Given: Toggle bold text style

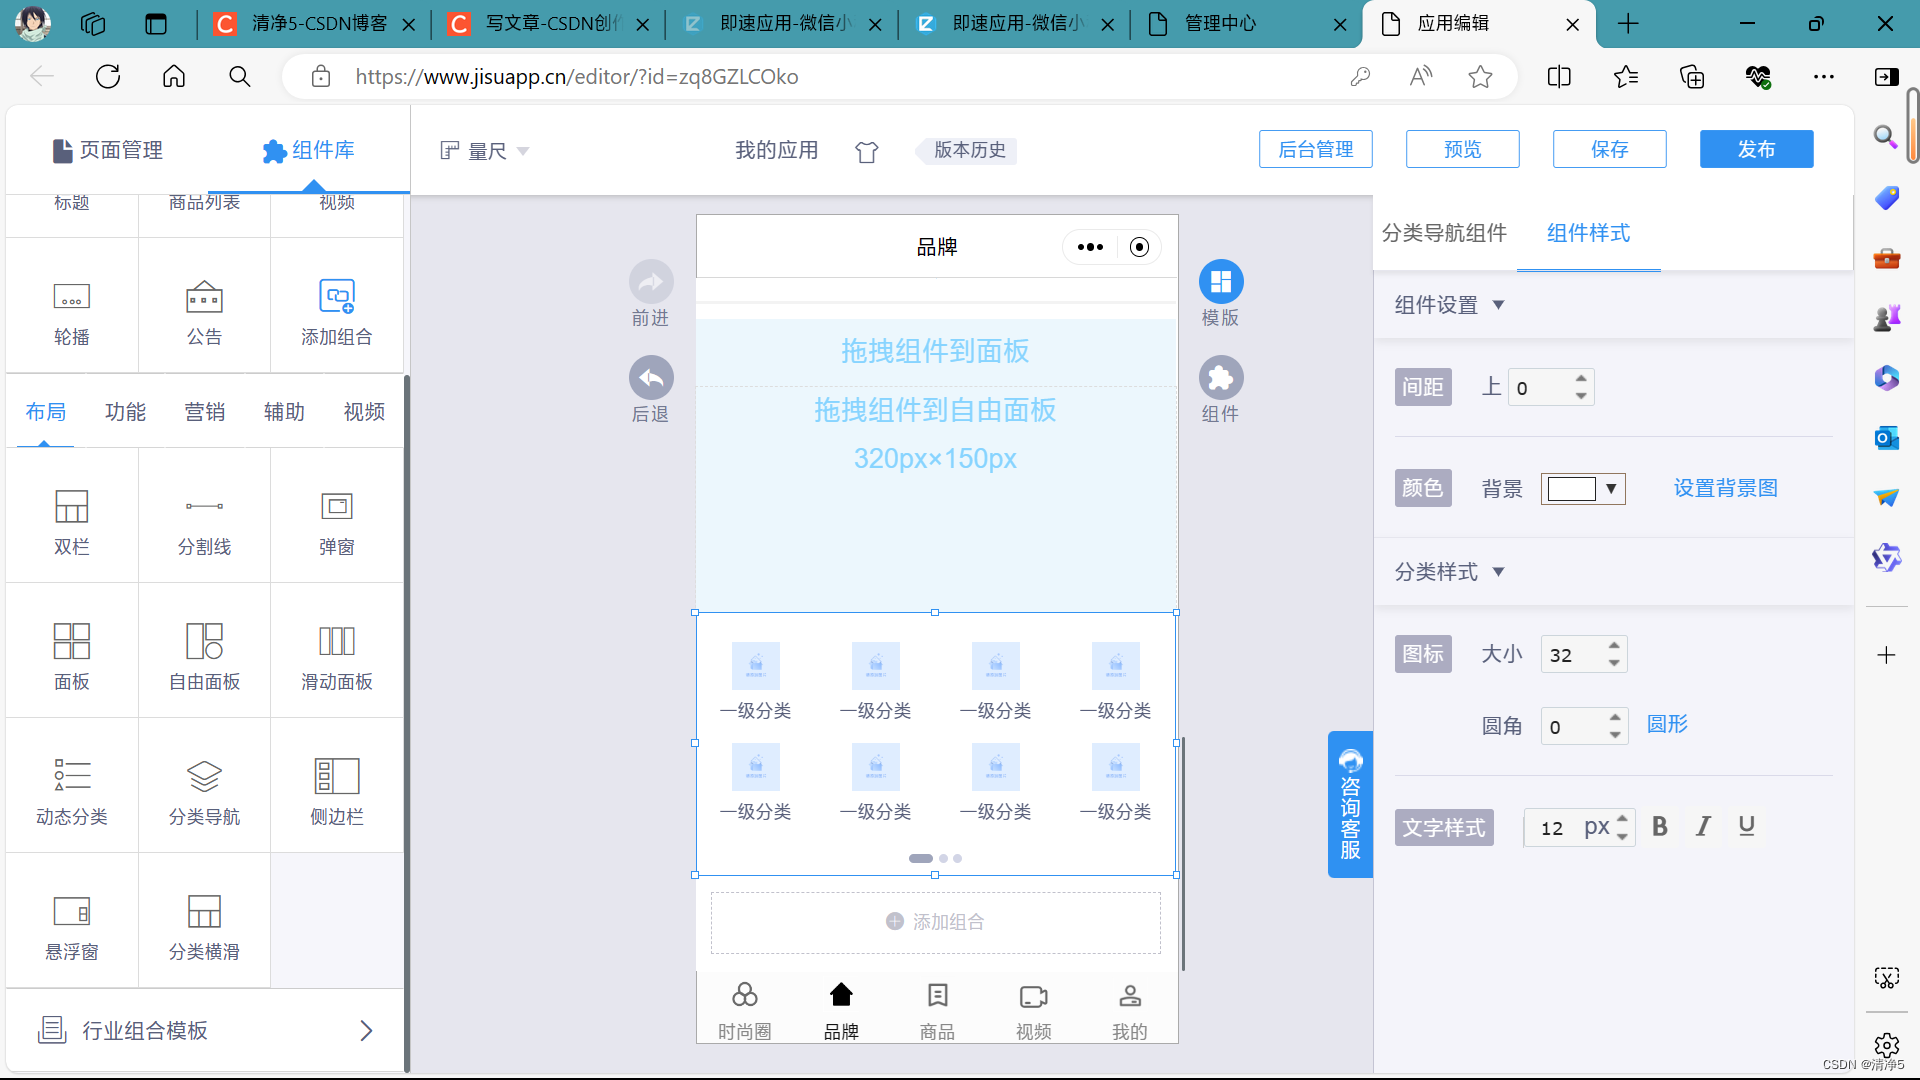Looking at the screenshot, I should click(x=1659, y=826).
